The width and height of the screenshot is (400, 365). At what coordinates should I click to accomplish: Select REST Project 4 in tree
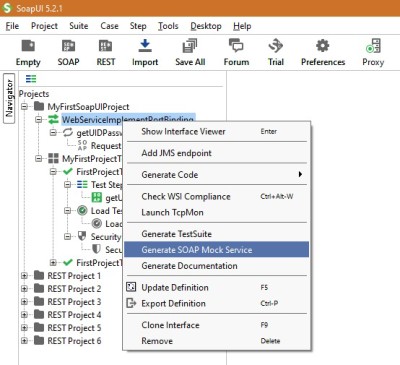[74, 315]
